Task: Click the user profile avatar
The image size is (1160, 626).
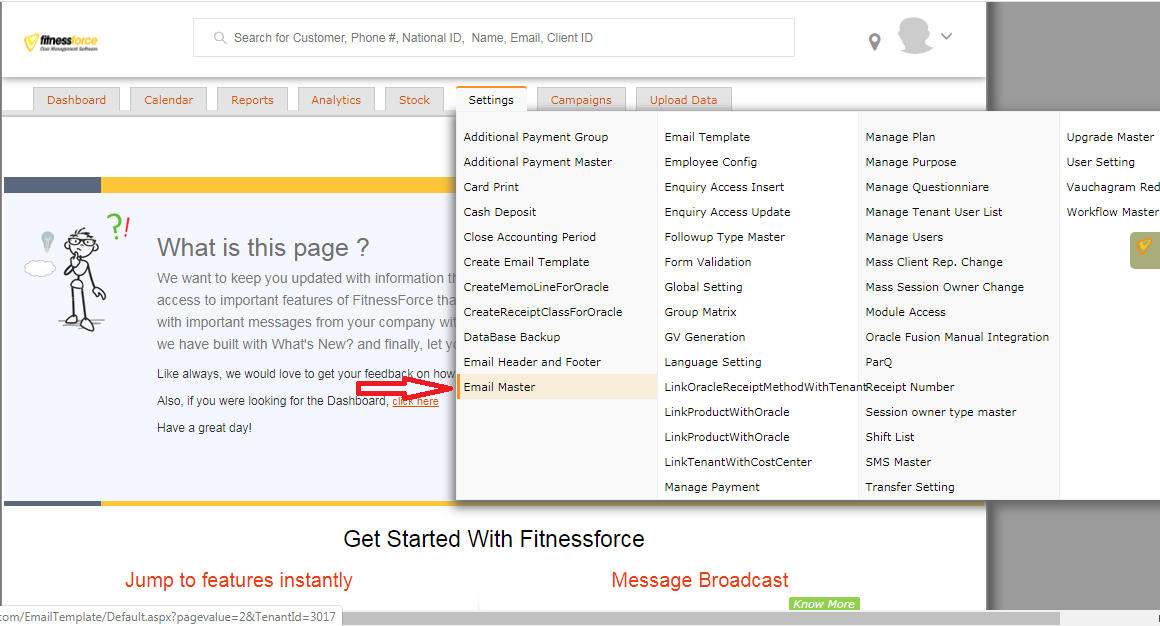Action: pyautogui.click(x=914, y=36)
